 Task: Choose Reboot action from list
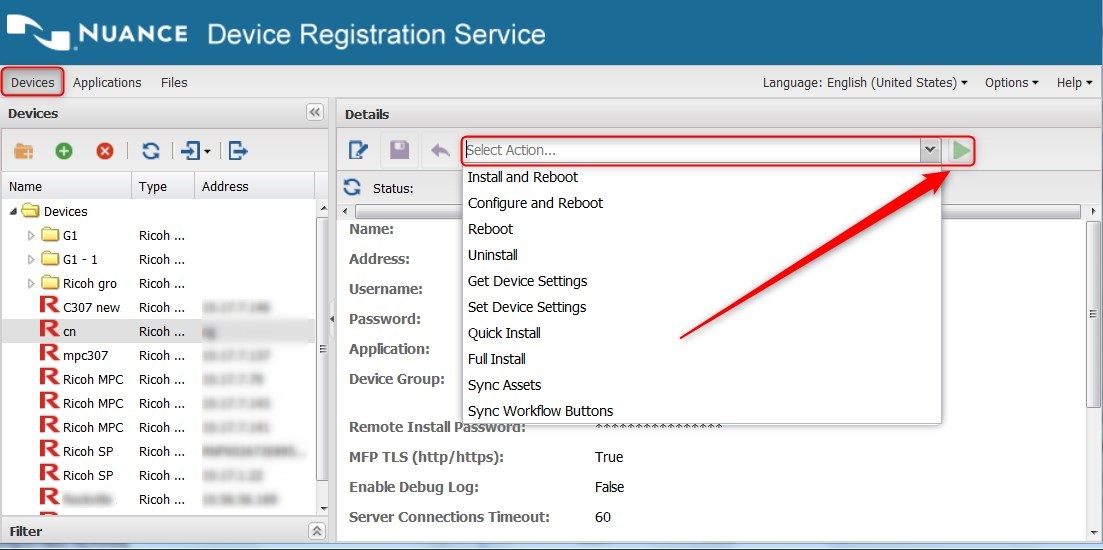point(490,229)
